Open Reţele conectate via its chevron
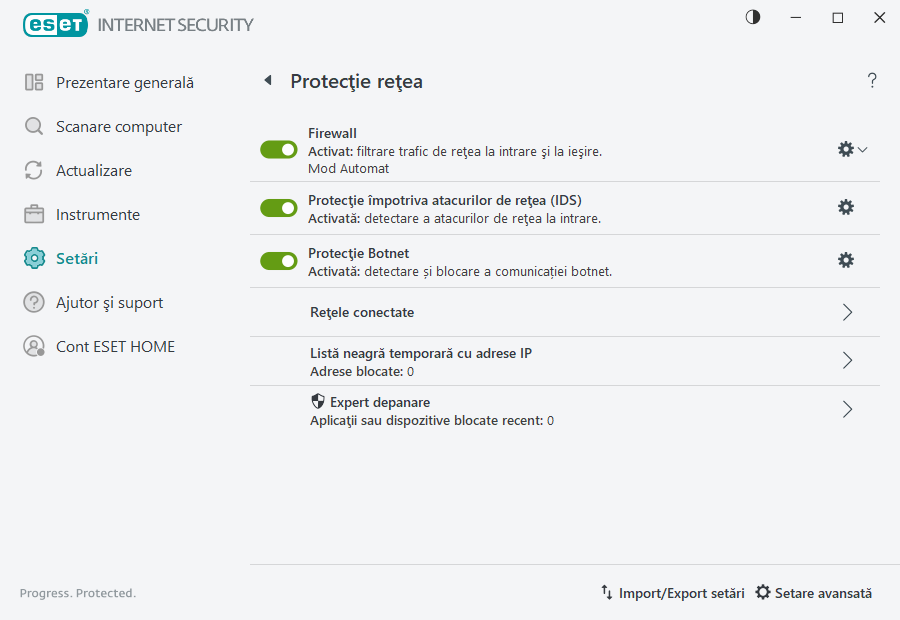Screen dimensions: 900x620 (847, 312)
